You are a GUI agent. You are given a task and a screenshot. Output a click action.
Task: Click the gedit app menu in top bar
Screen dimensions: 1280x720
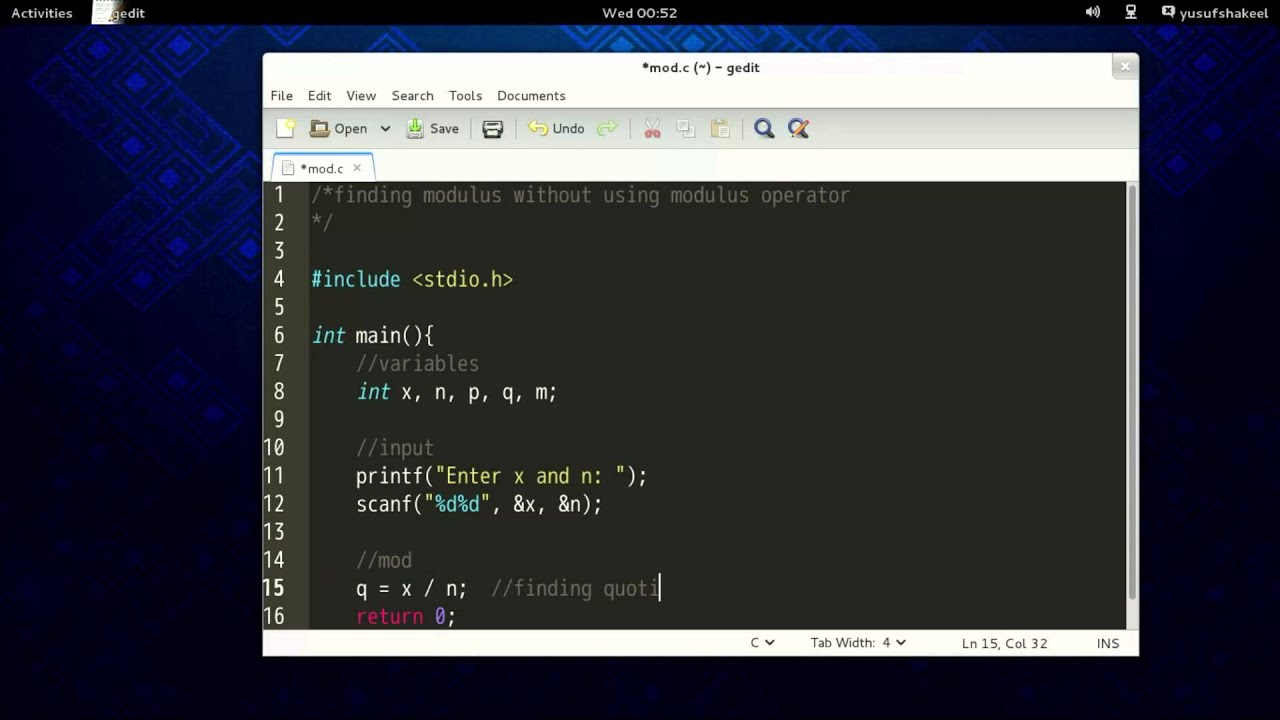(120, 13)
